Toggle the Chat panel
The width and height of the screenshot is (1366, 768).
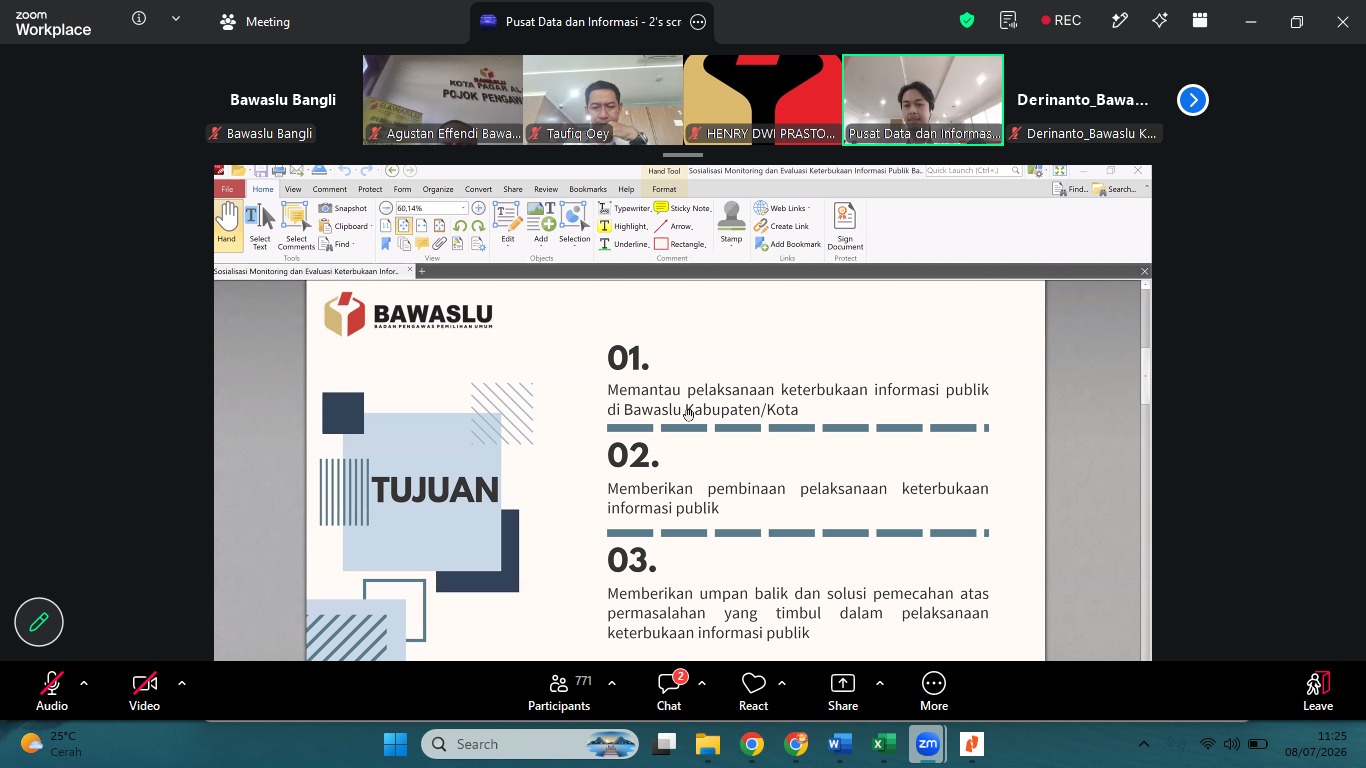[x=669, y=690]
